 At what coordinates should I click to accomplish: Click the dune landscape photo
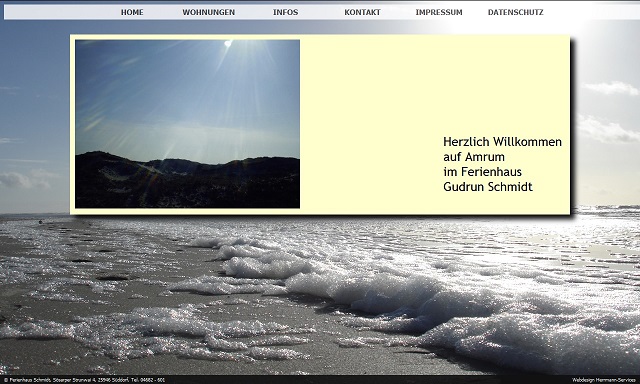click(x=187, y=124)
